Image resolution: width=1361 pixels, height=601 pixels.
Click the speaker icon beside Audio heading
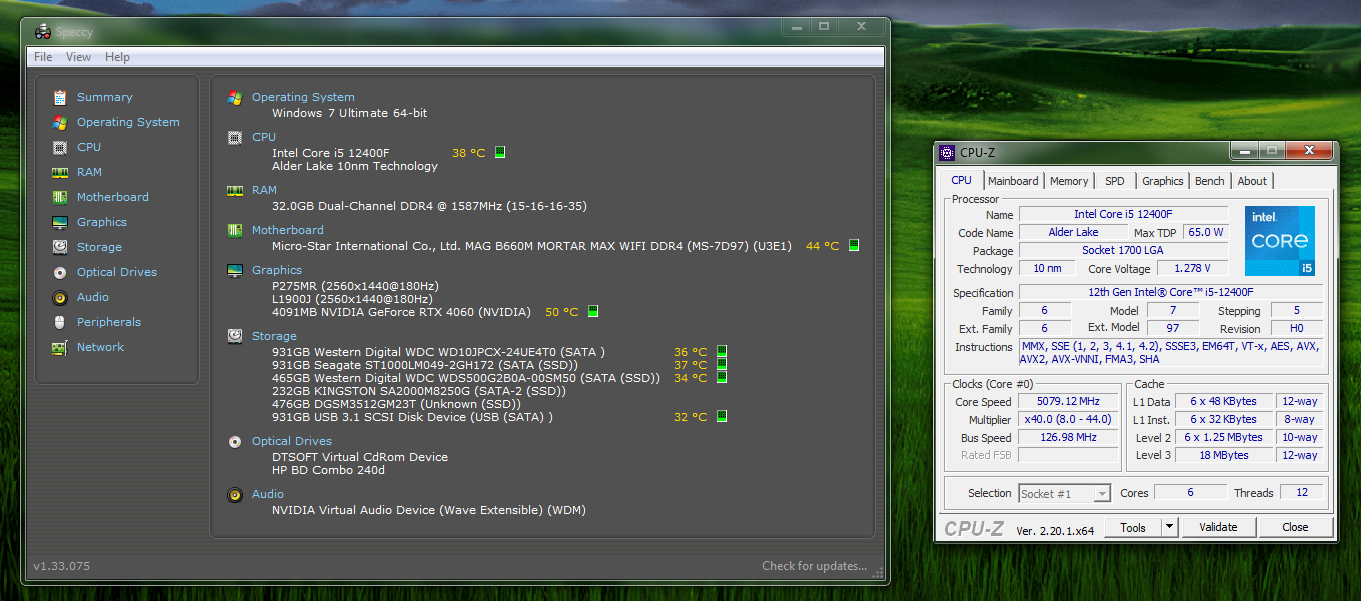235,494
